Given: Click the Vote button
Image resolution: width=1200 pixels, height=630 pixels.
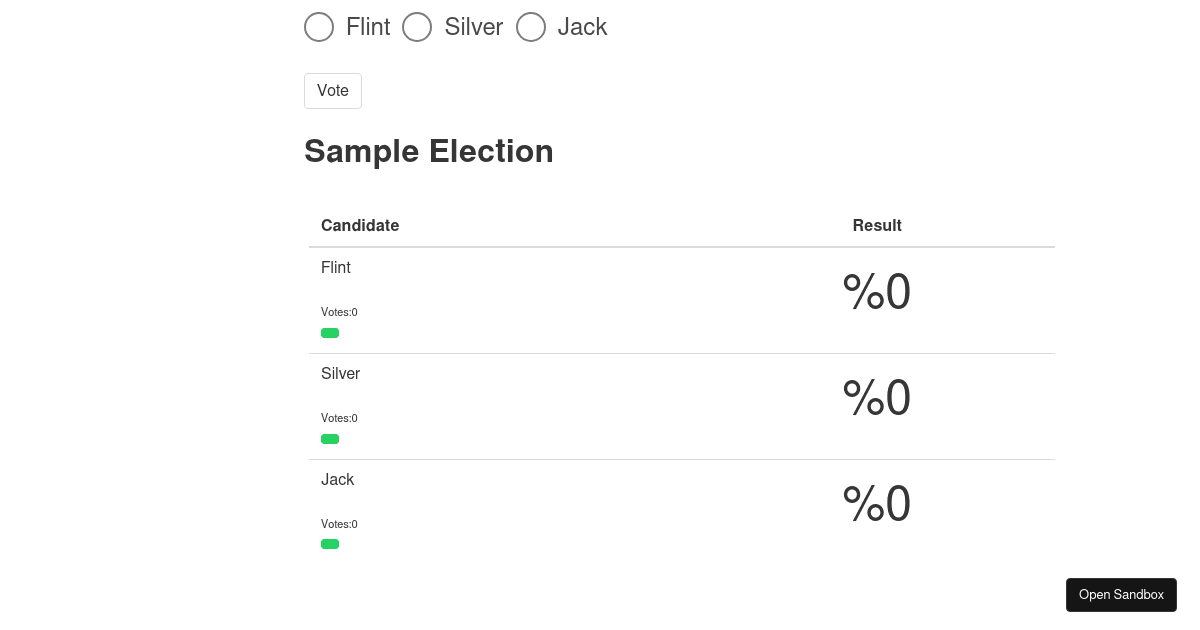Looking at the screenshot, I should tap(333, 91).
